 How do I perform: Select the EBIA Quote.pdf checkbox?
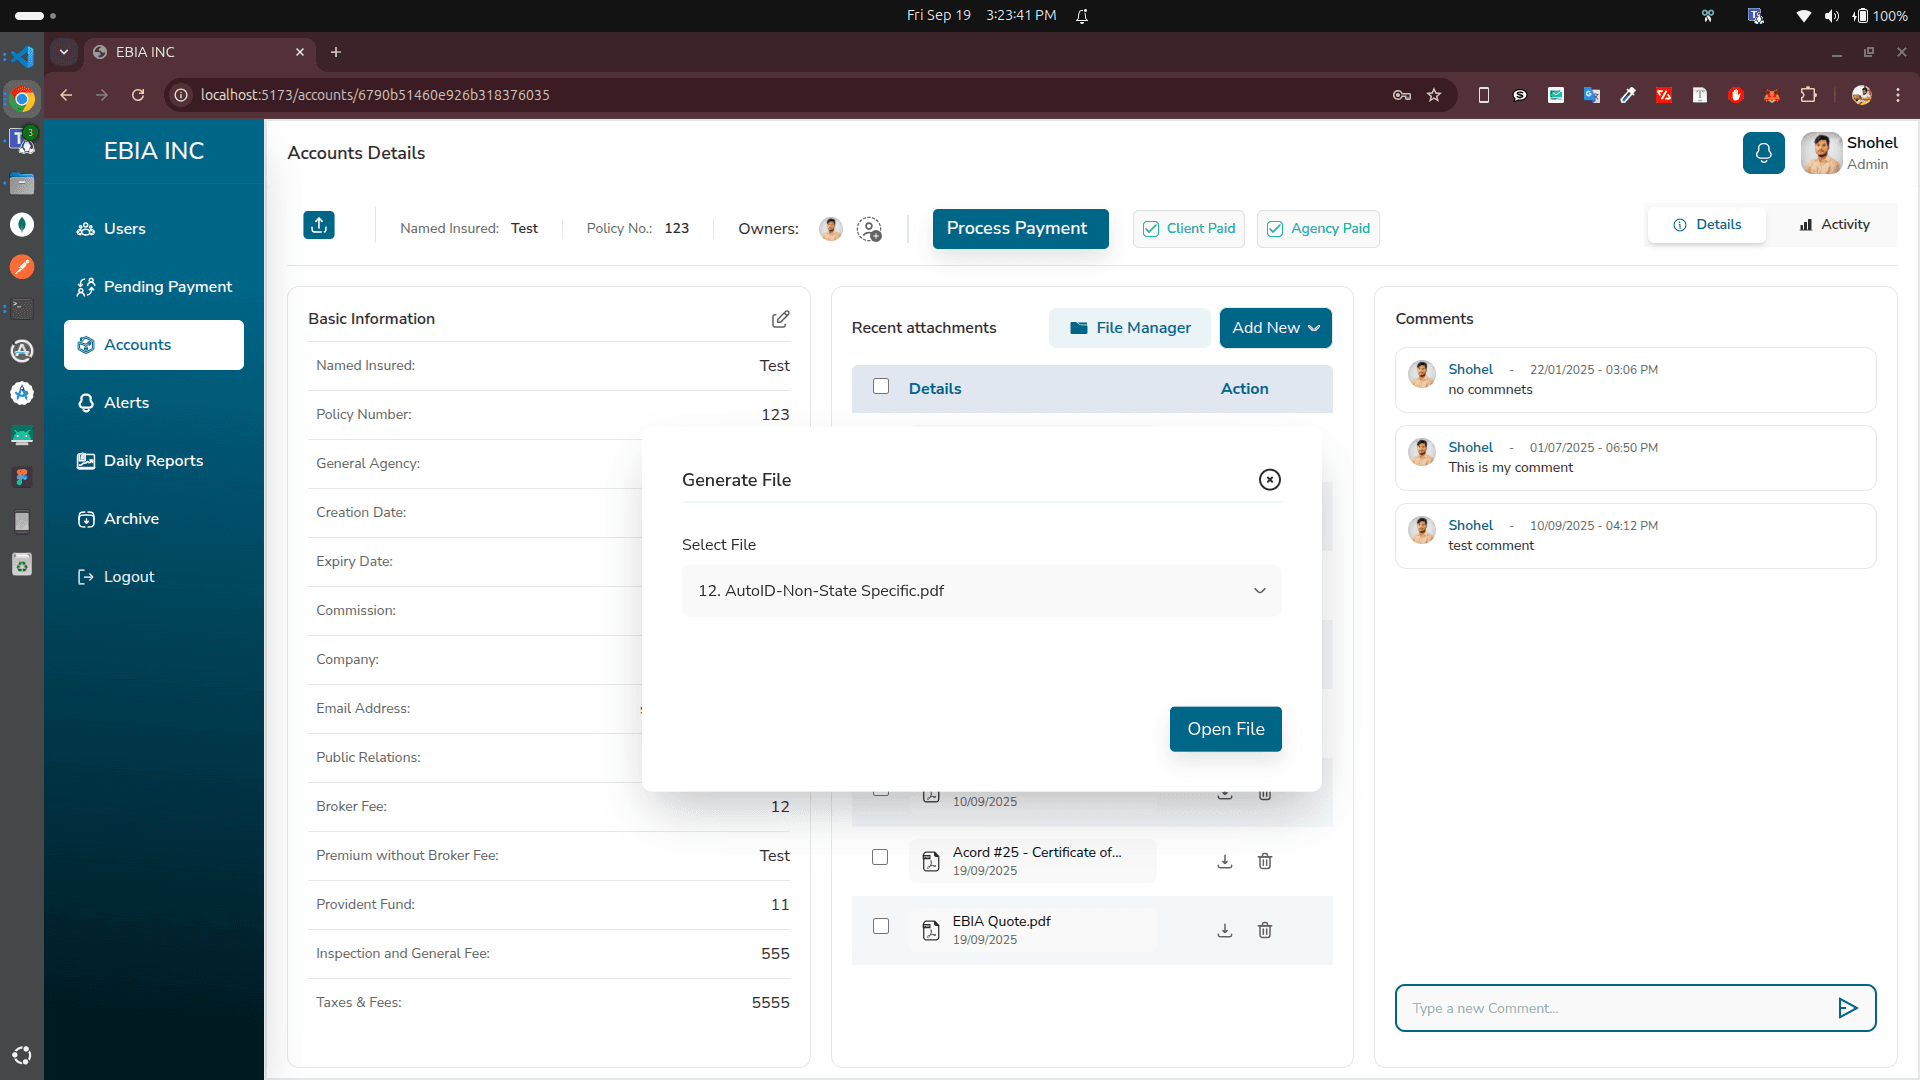pos(881,927)
